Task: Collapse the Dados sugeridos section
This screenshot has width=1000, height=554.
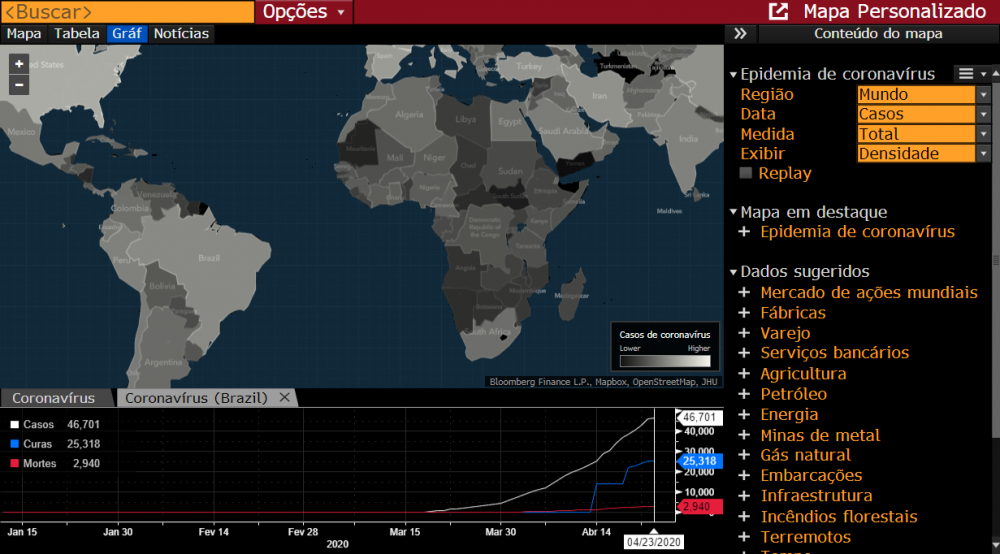Action: pyautogui.click(x=733, y=272)
